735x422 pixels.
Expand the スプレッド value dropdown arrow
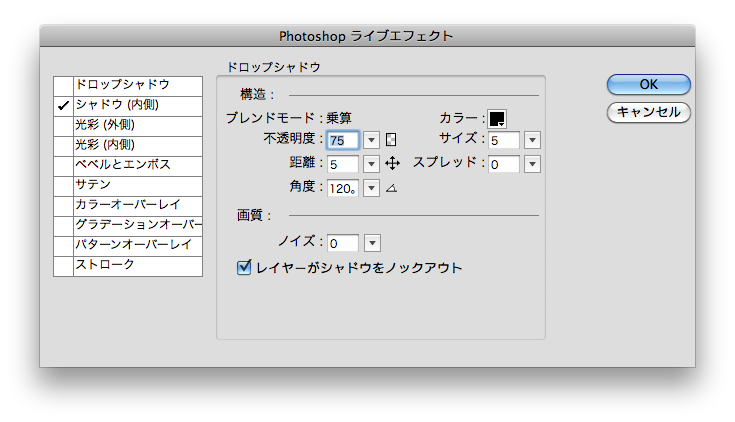click(532, 164)
